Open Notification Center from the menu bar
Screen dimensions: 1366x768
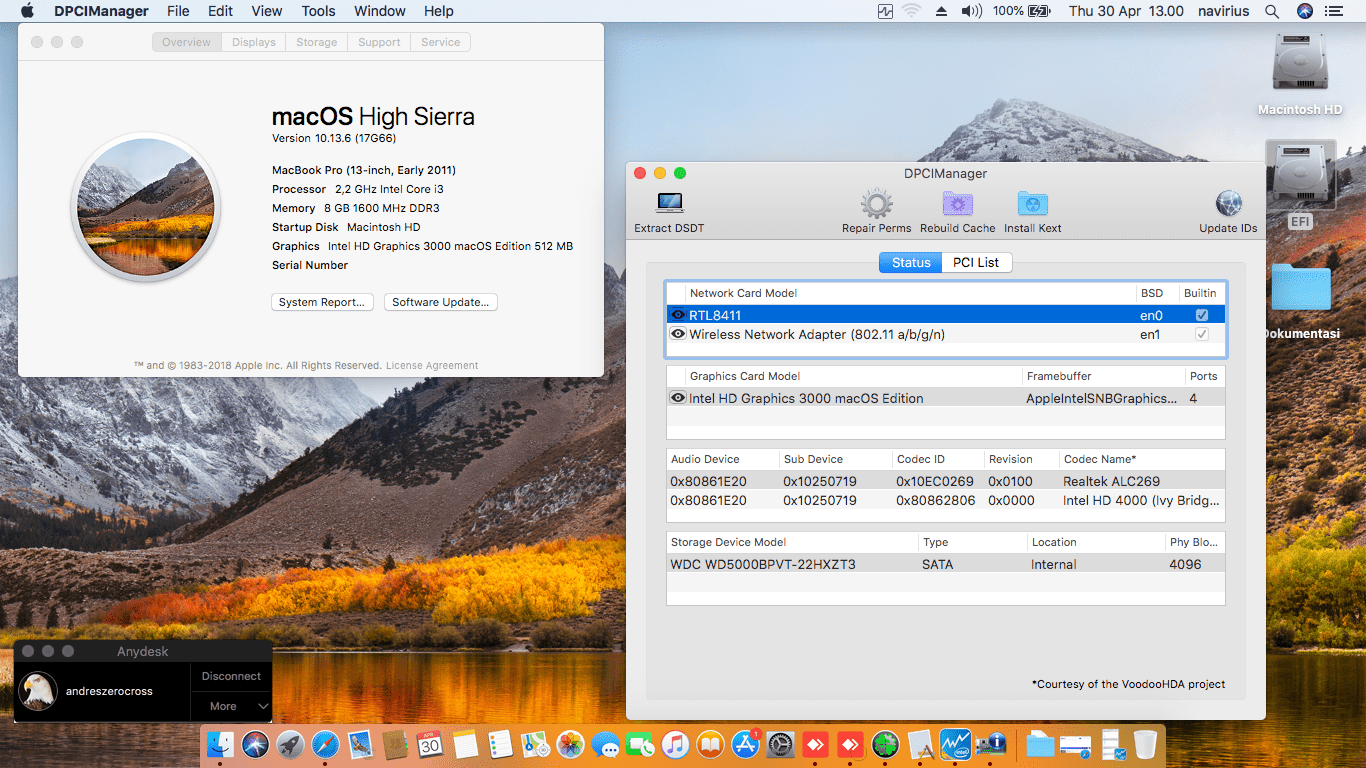(x=1336, y=11)
